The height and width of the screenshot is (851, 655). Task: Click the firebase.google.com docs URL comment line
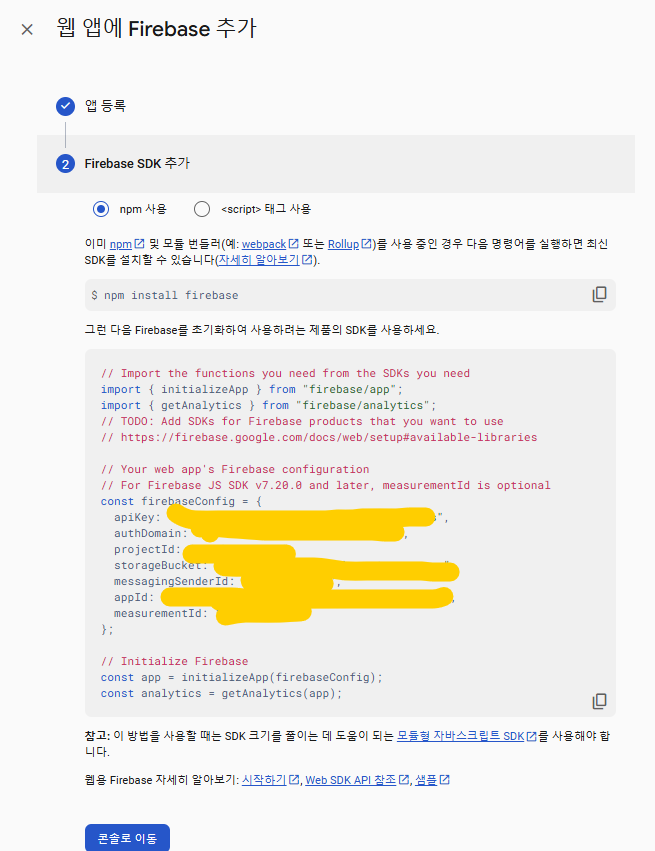point(319,437)
